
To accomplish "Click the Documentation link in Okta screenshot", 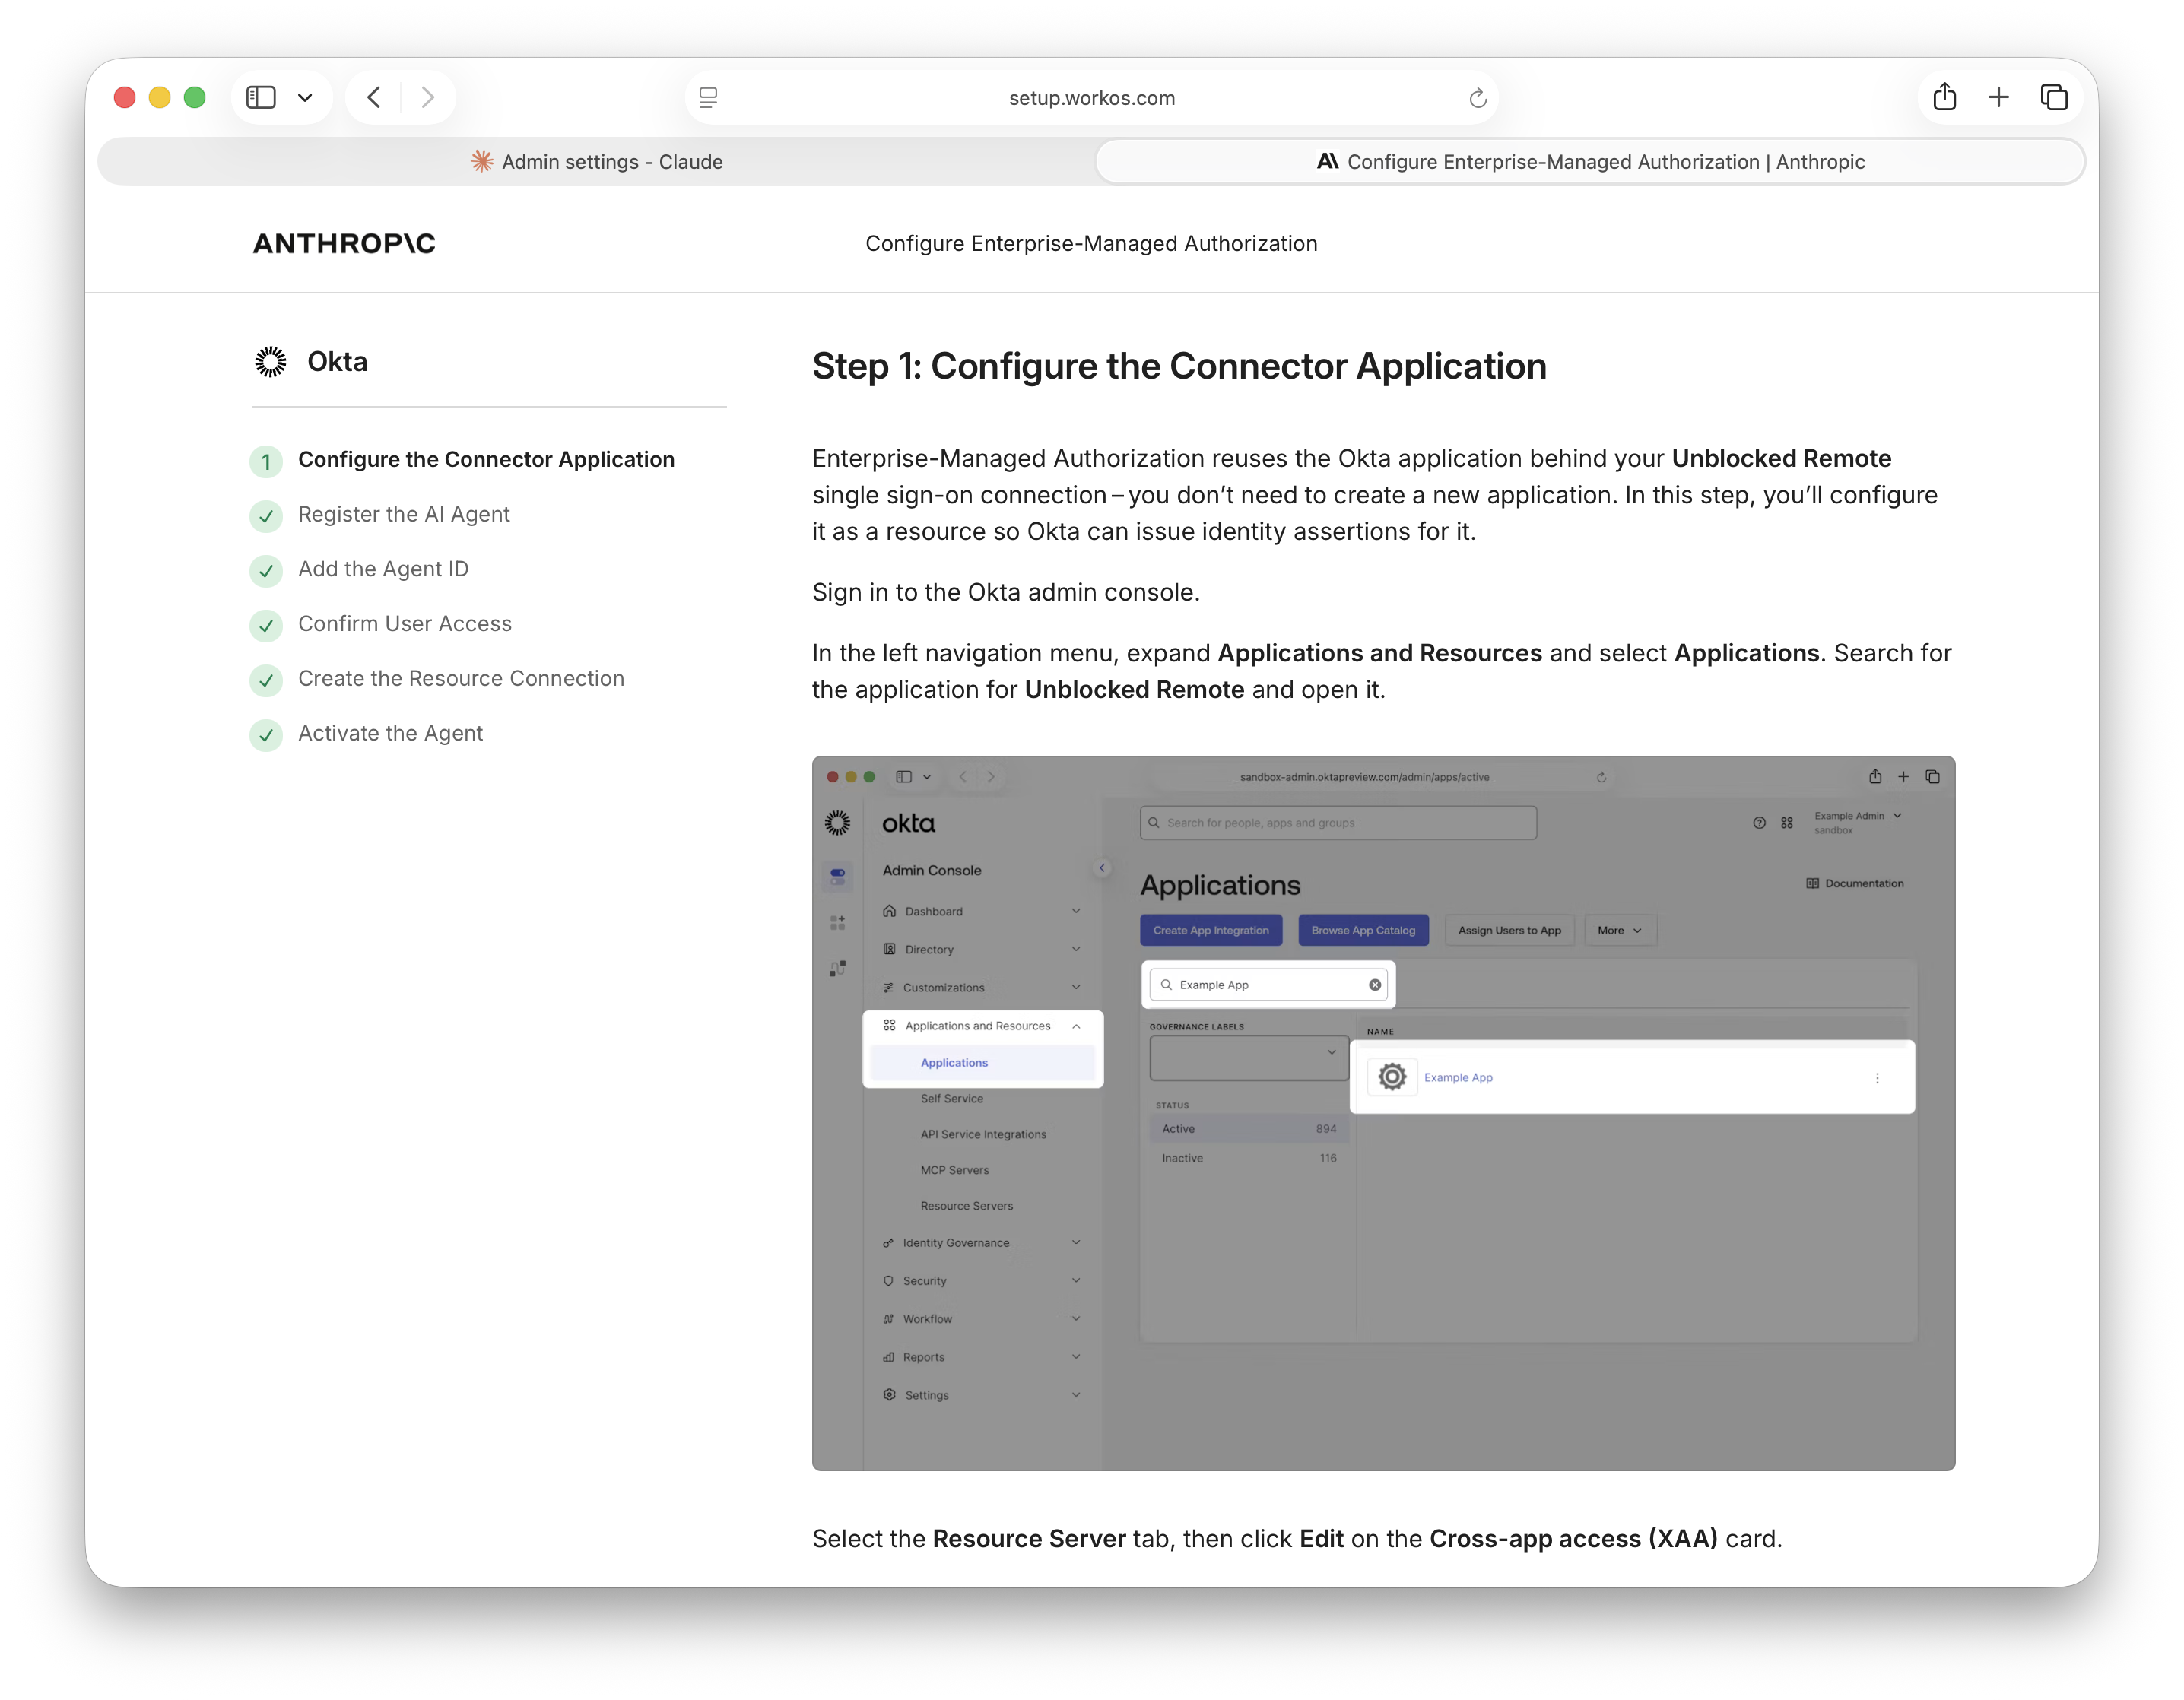I will [x=1855, y=883].
